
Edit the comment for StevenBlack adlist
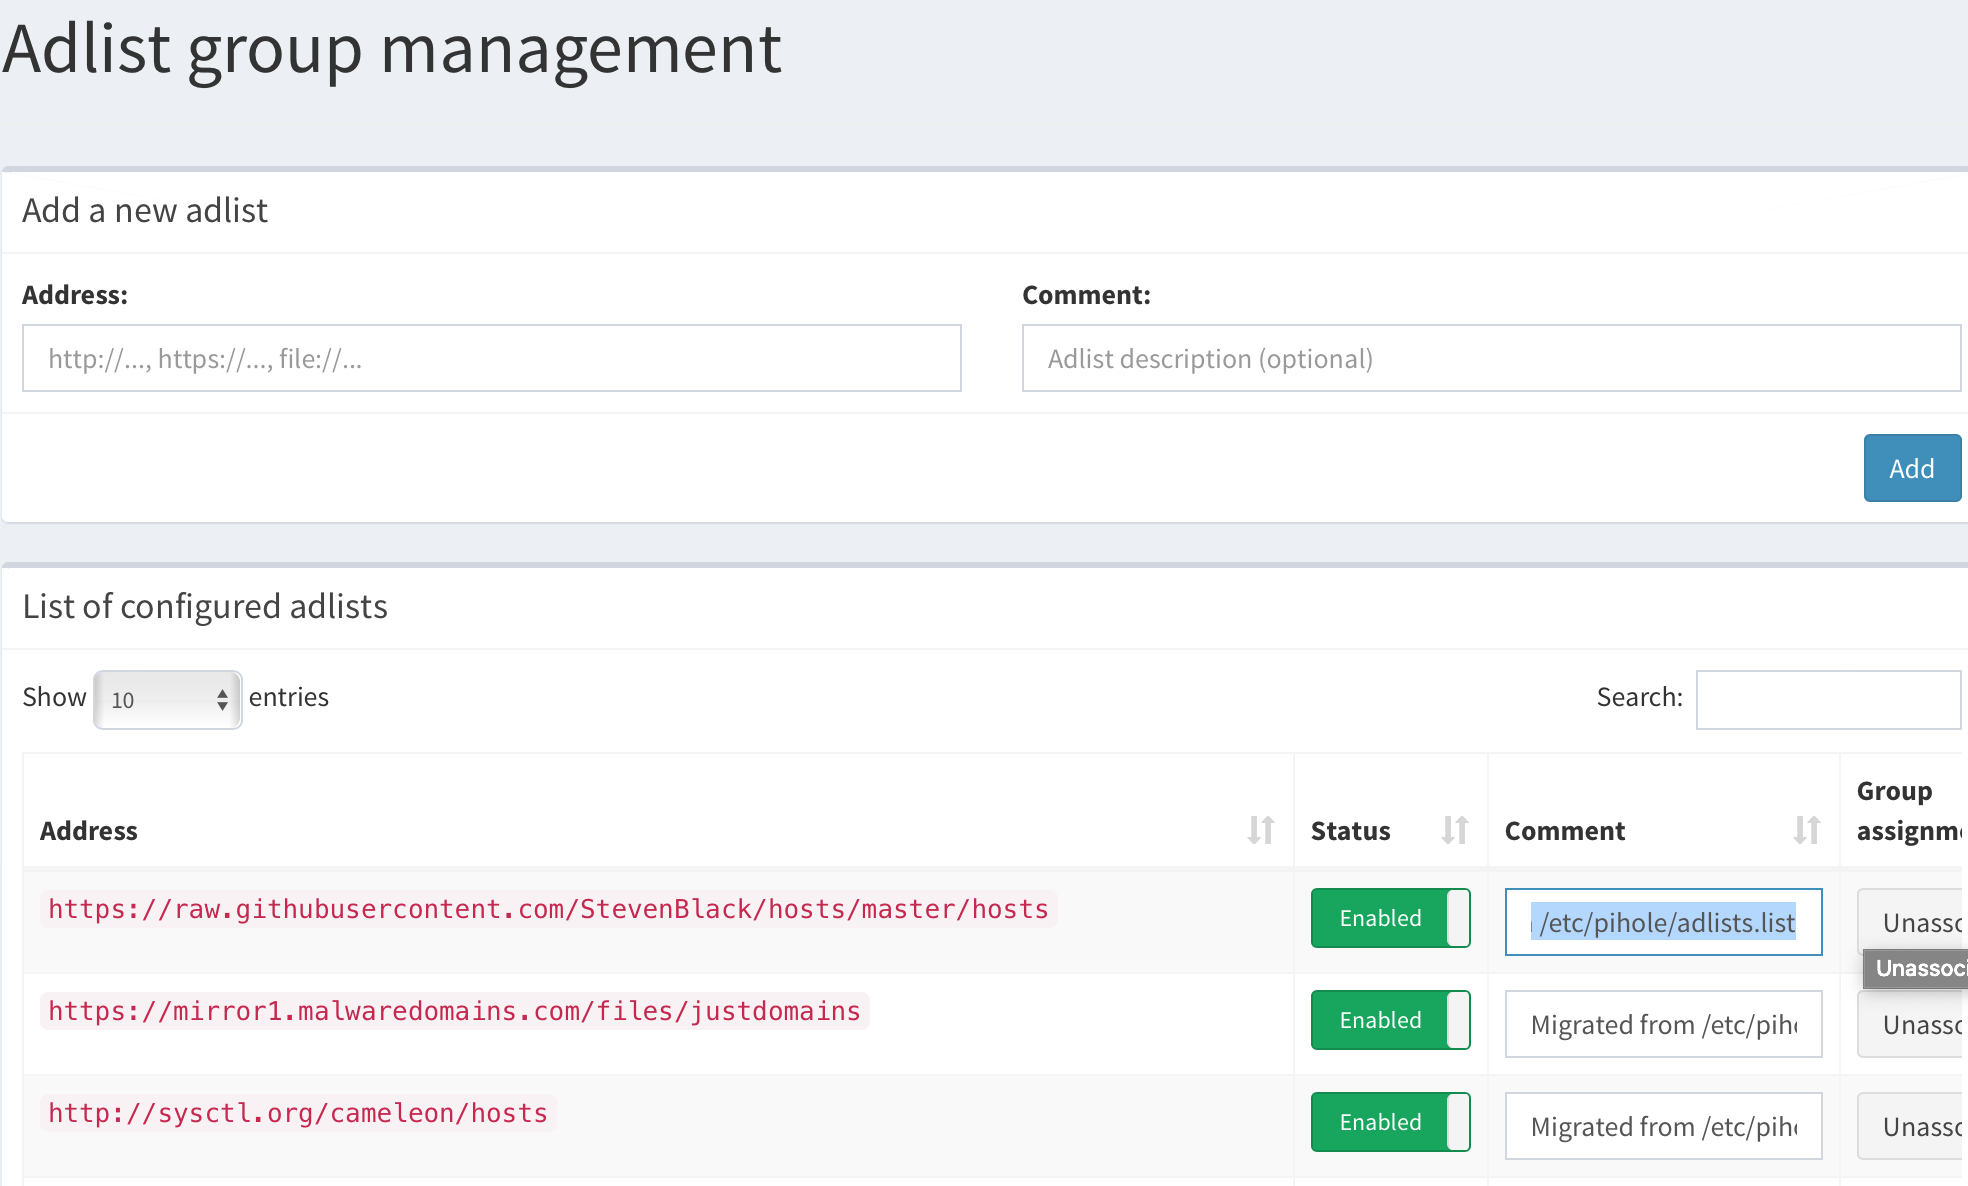pos(1663,922)
